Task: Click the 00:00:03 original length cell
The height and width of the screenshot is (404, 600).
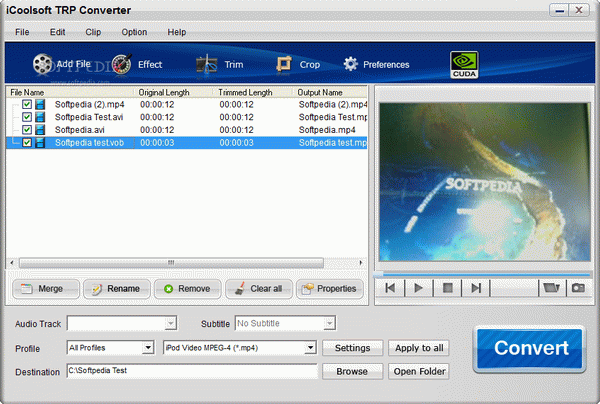Action: click(157, 143)
